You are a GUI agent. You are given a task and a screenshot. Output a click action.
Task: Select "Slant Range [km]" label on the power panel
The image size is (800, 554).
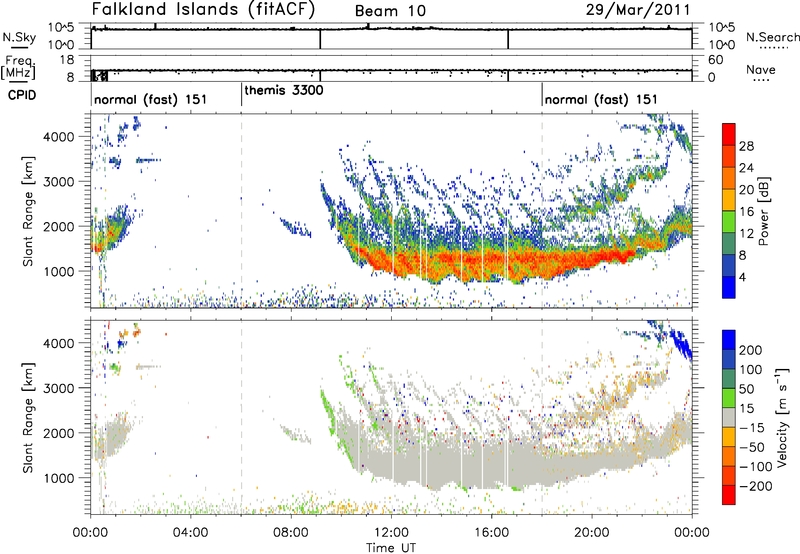click(28, 211)
